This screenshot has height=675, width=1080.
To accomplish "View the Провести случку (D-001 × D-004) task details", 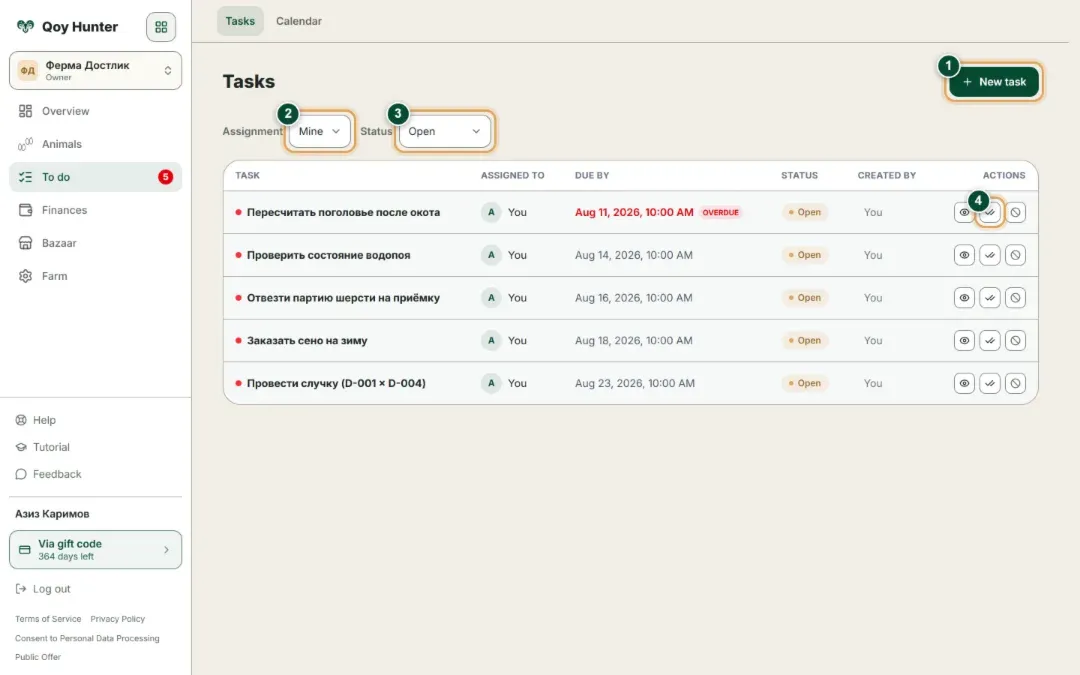I will pyautogui.click(x=964, y=383).
